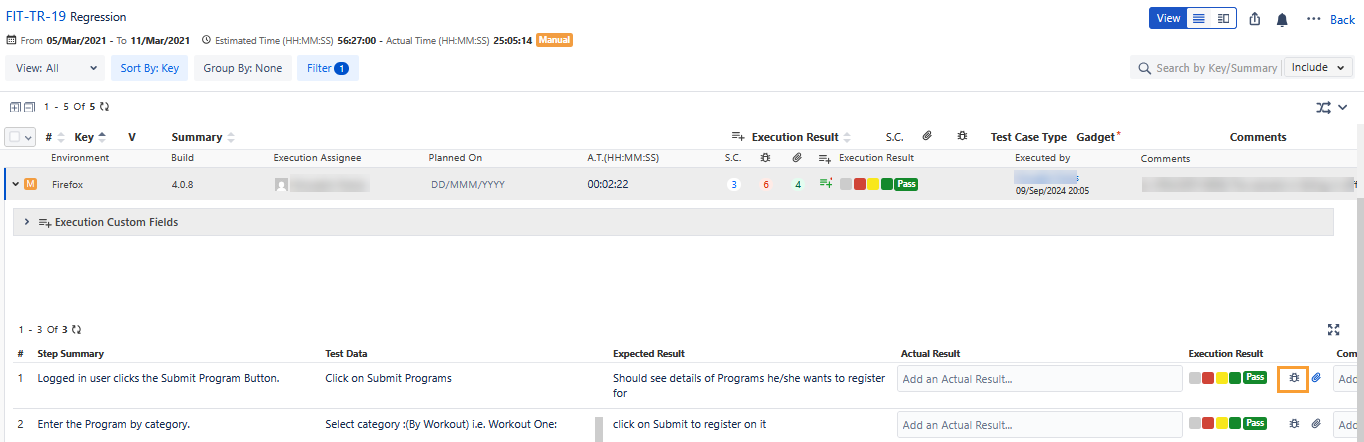The width and height of the screenshot is (1364, 442).
Task: Click the orange Manual tag in header
Action: (x=554, y=40)
